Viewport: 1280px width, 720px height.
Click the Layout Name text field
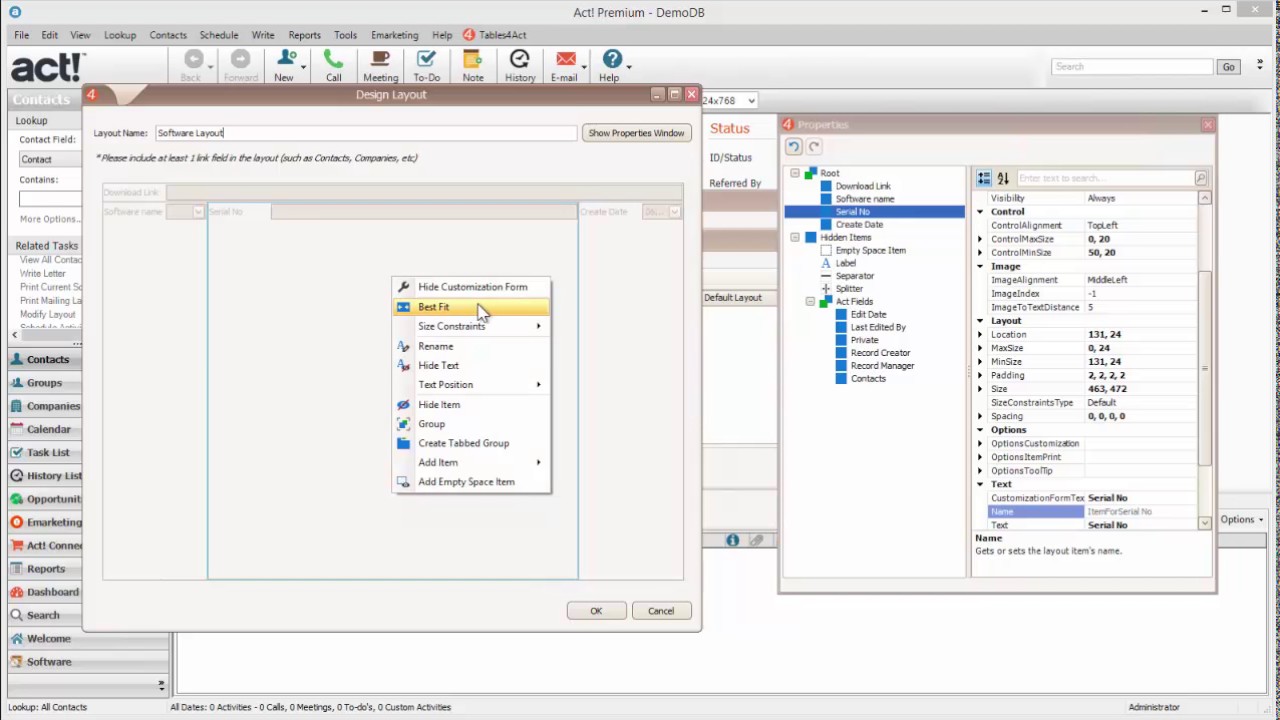click(366, 133)
